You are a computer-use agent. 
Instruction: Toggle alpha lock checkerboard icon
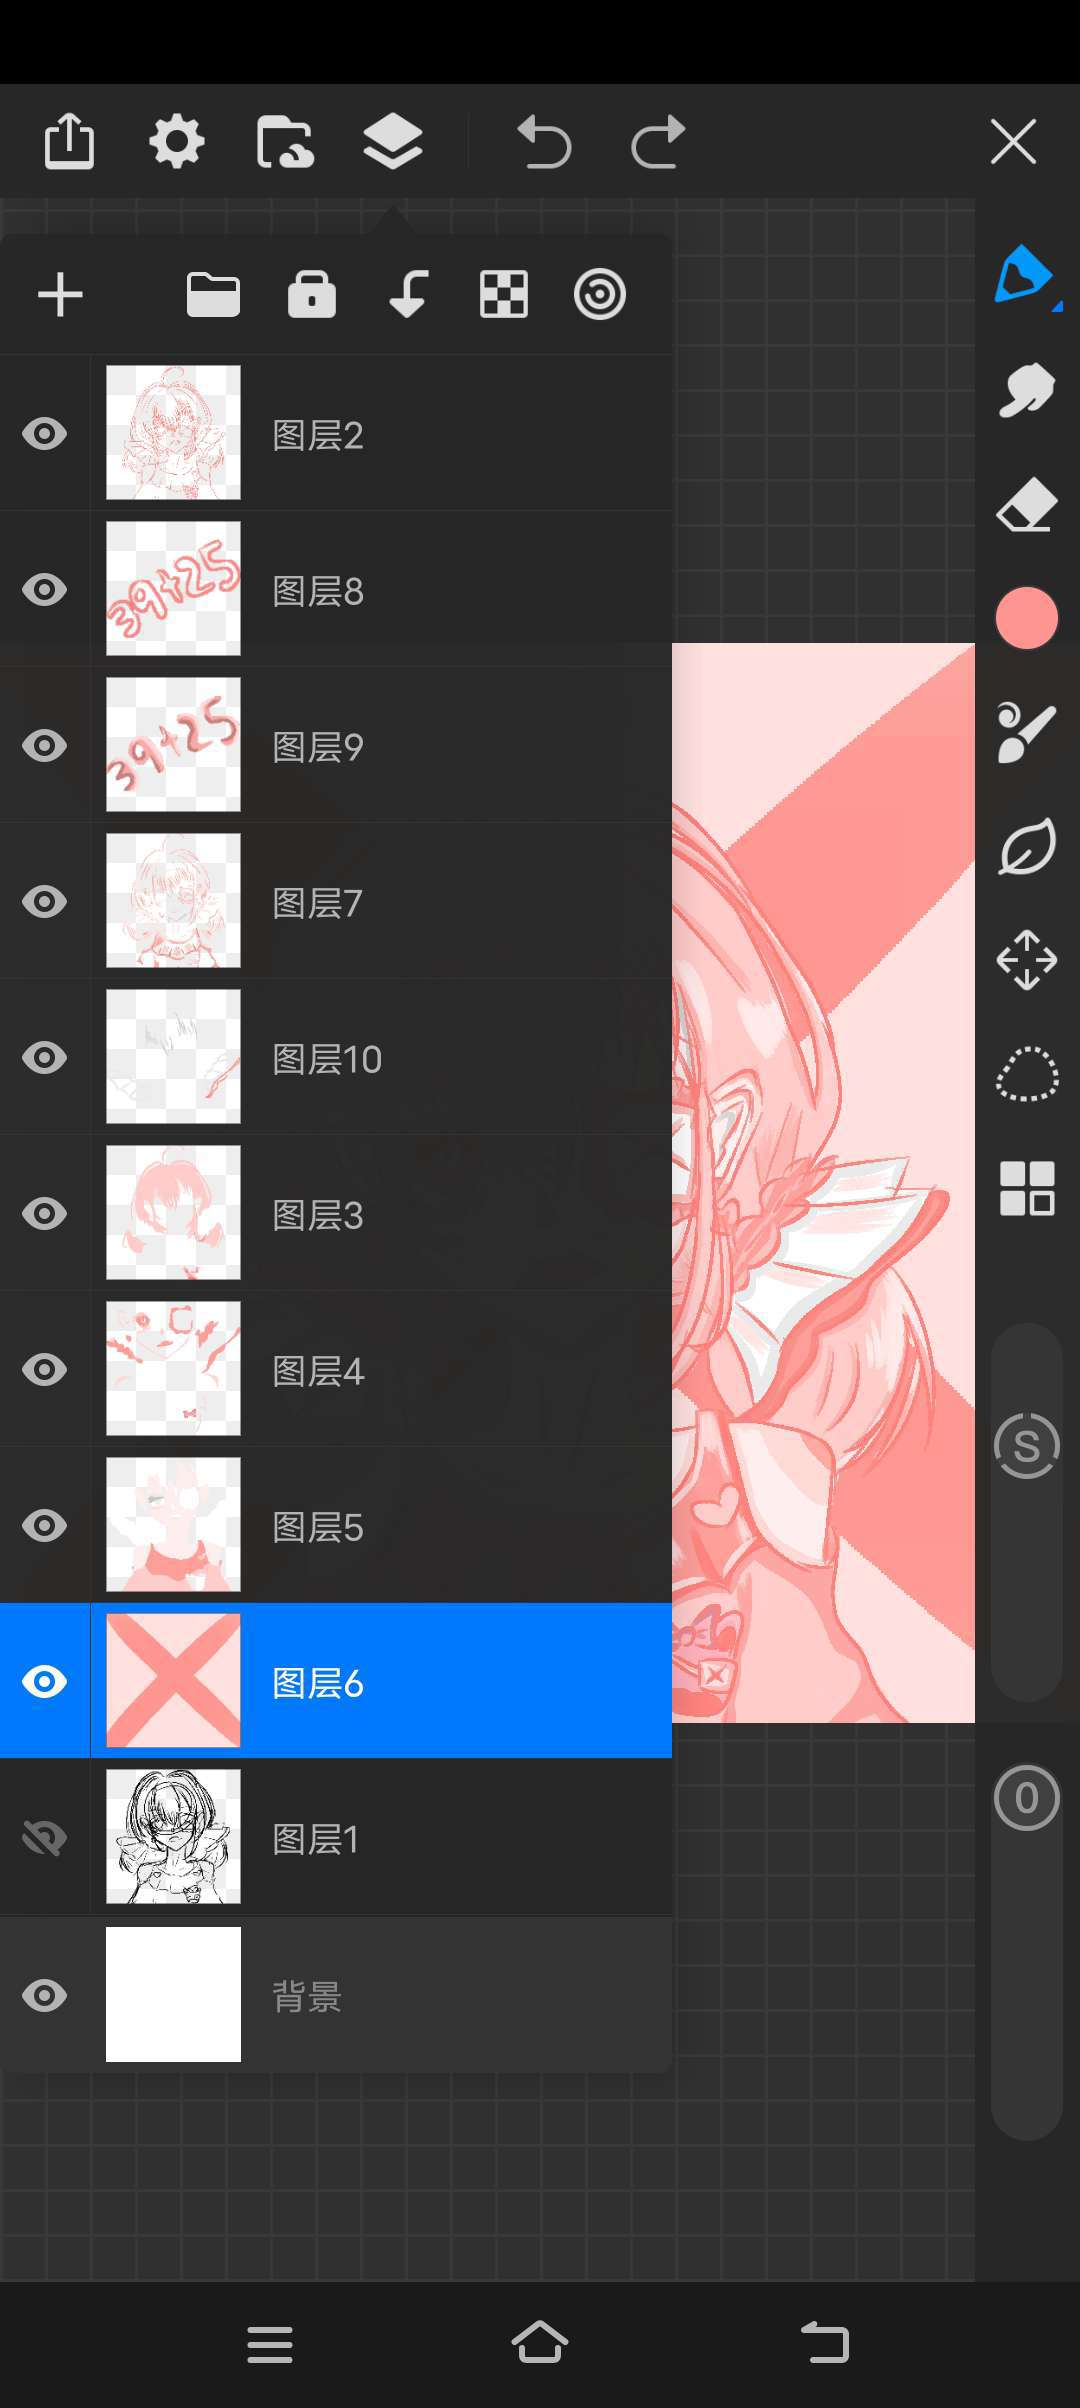[x=504, y=295]
